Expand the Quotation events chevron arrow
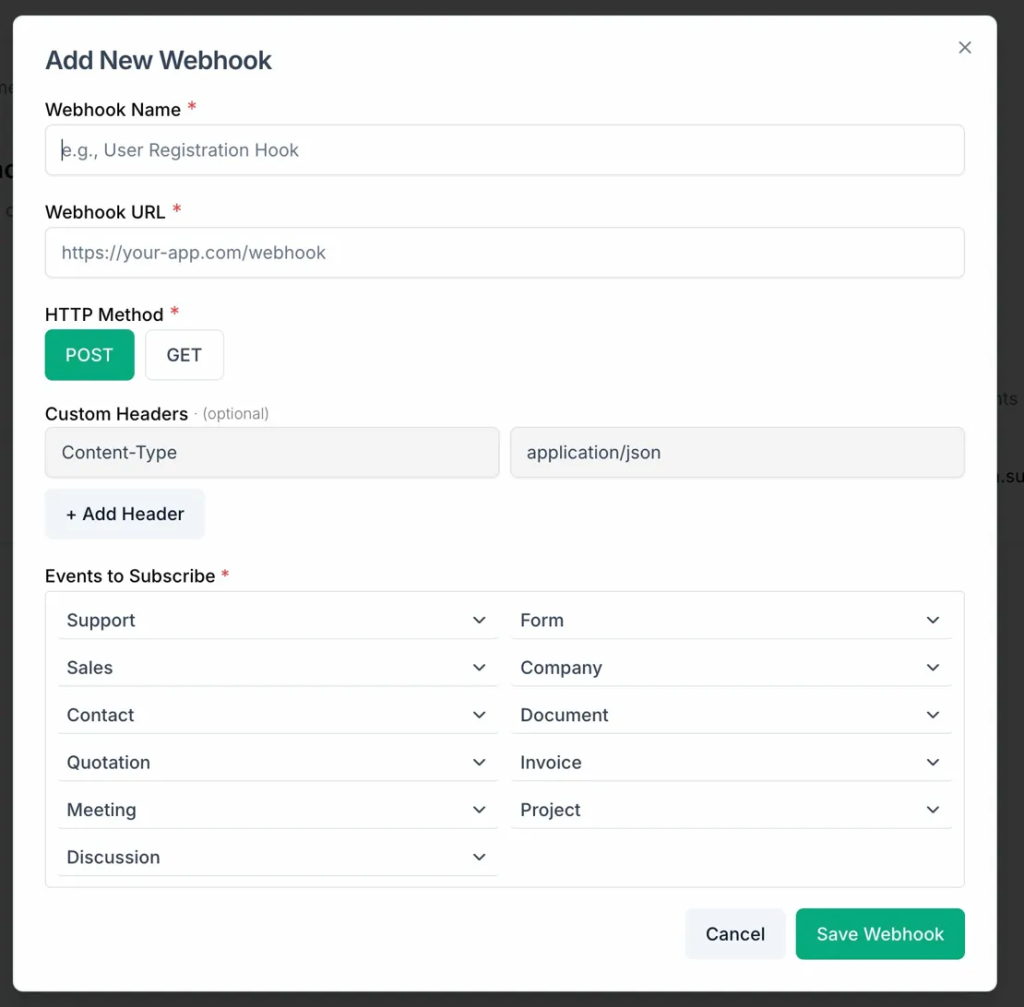This screenshot has height=1007, width=1024. [x=479, y=762]
